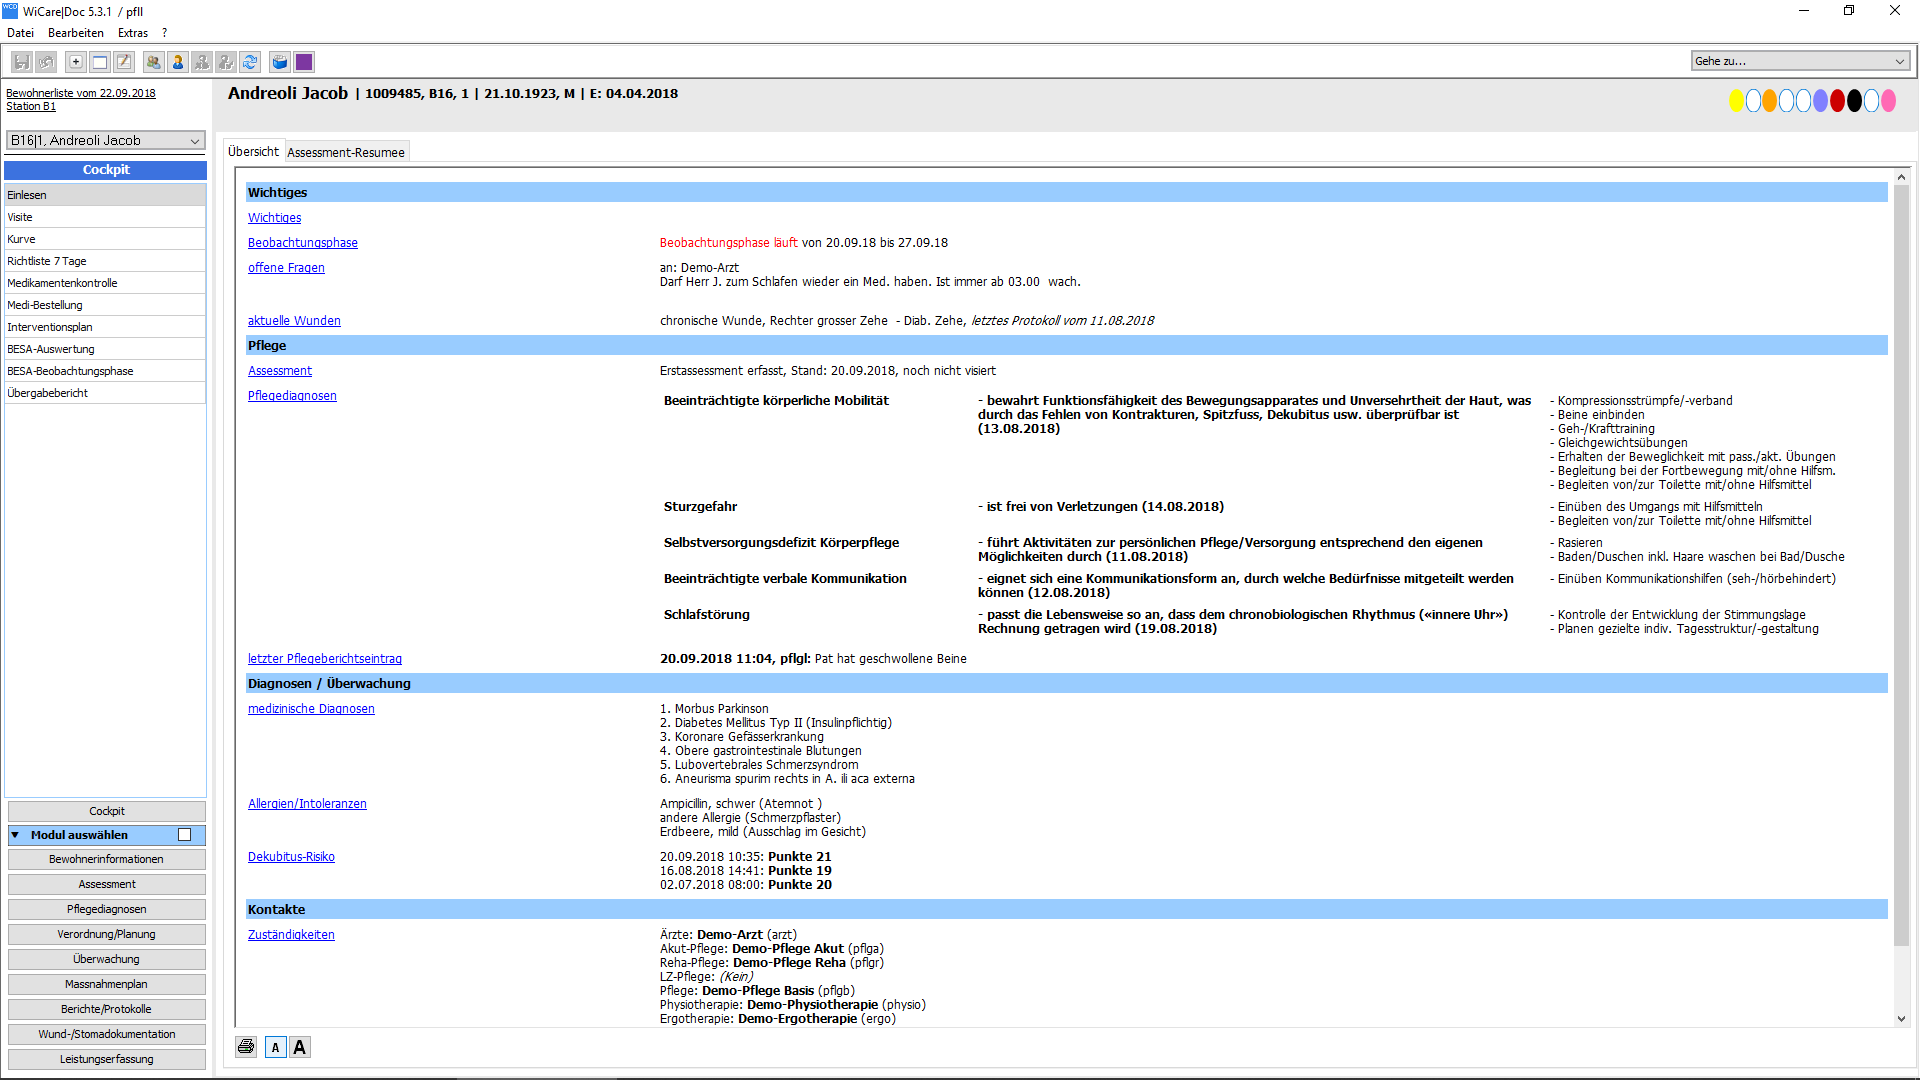Select Medikamentenkontrolle entry
Screen dimensions: 1920x1080
pyautogui.click(x=105, y=283)
